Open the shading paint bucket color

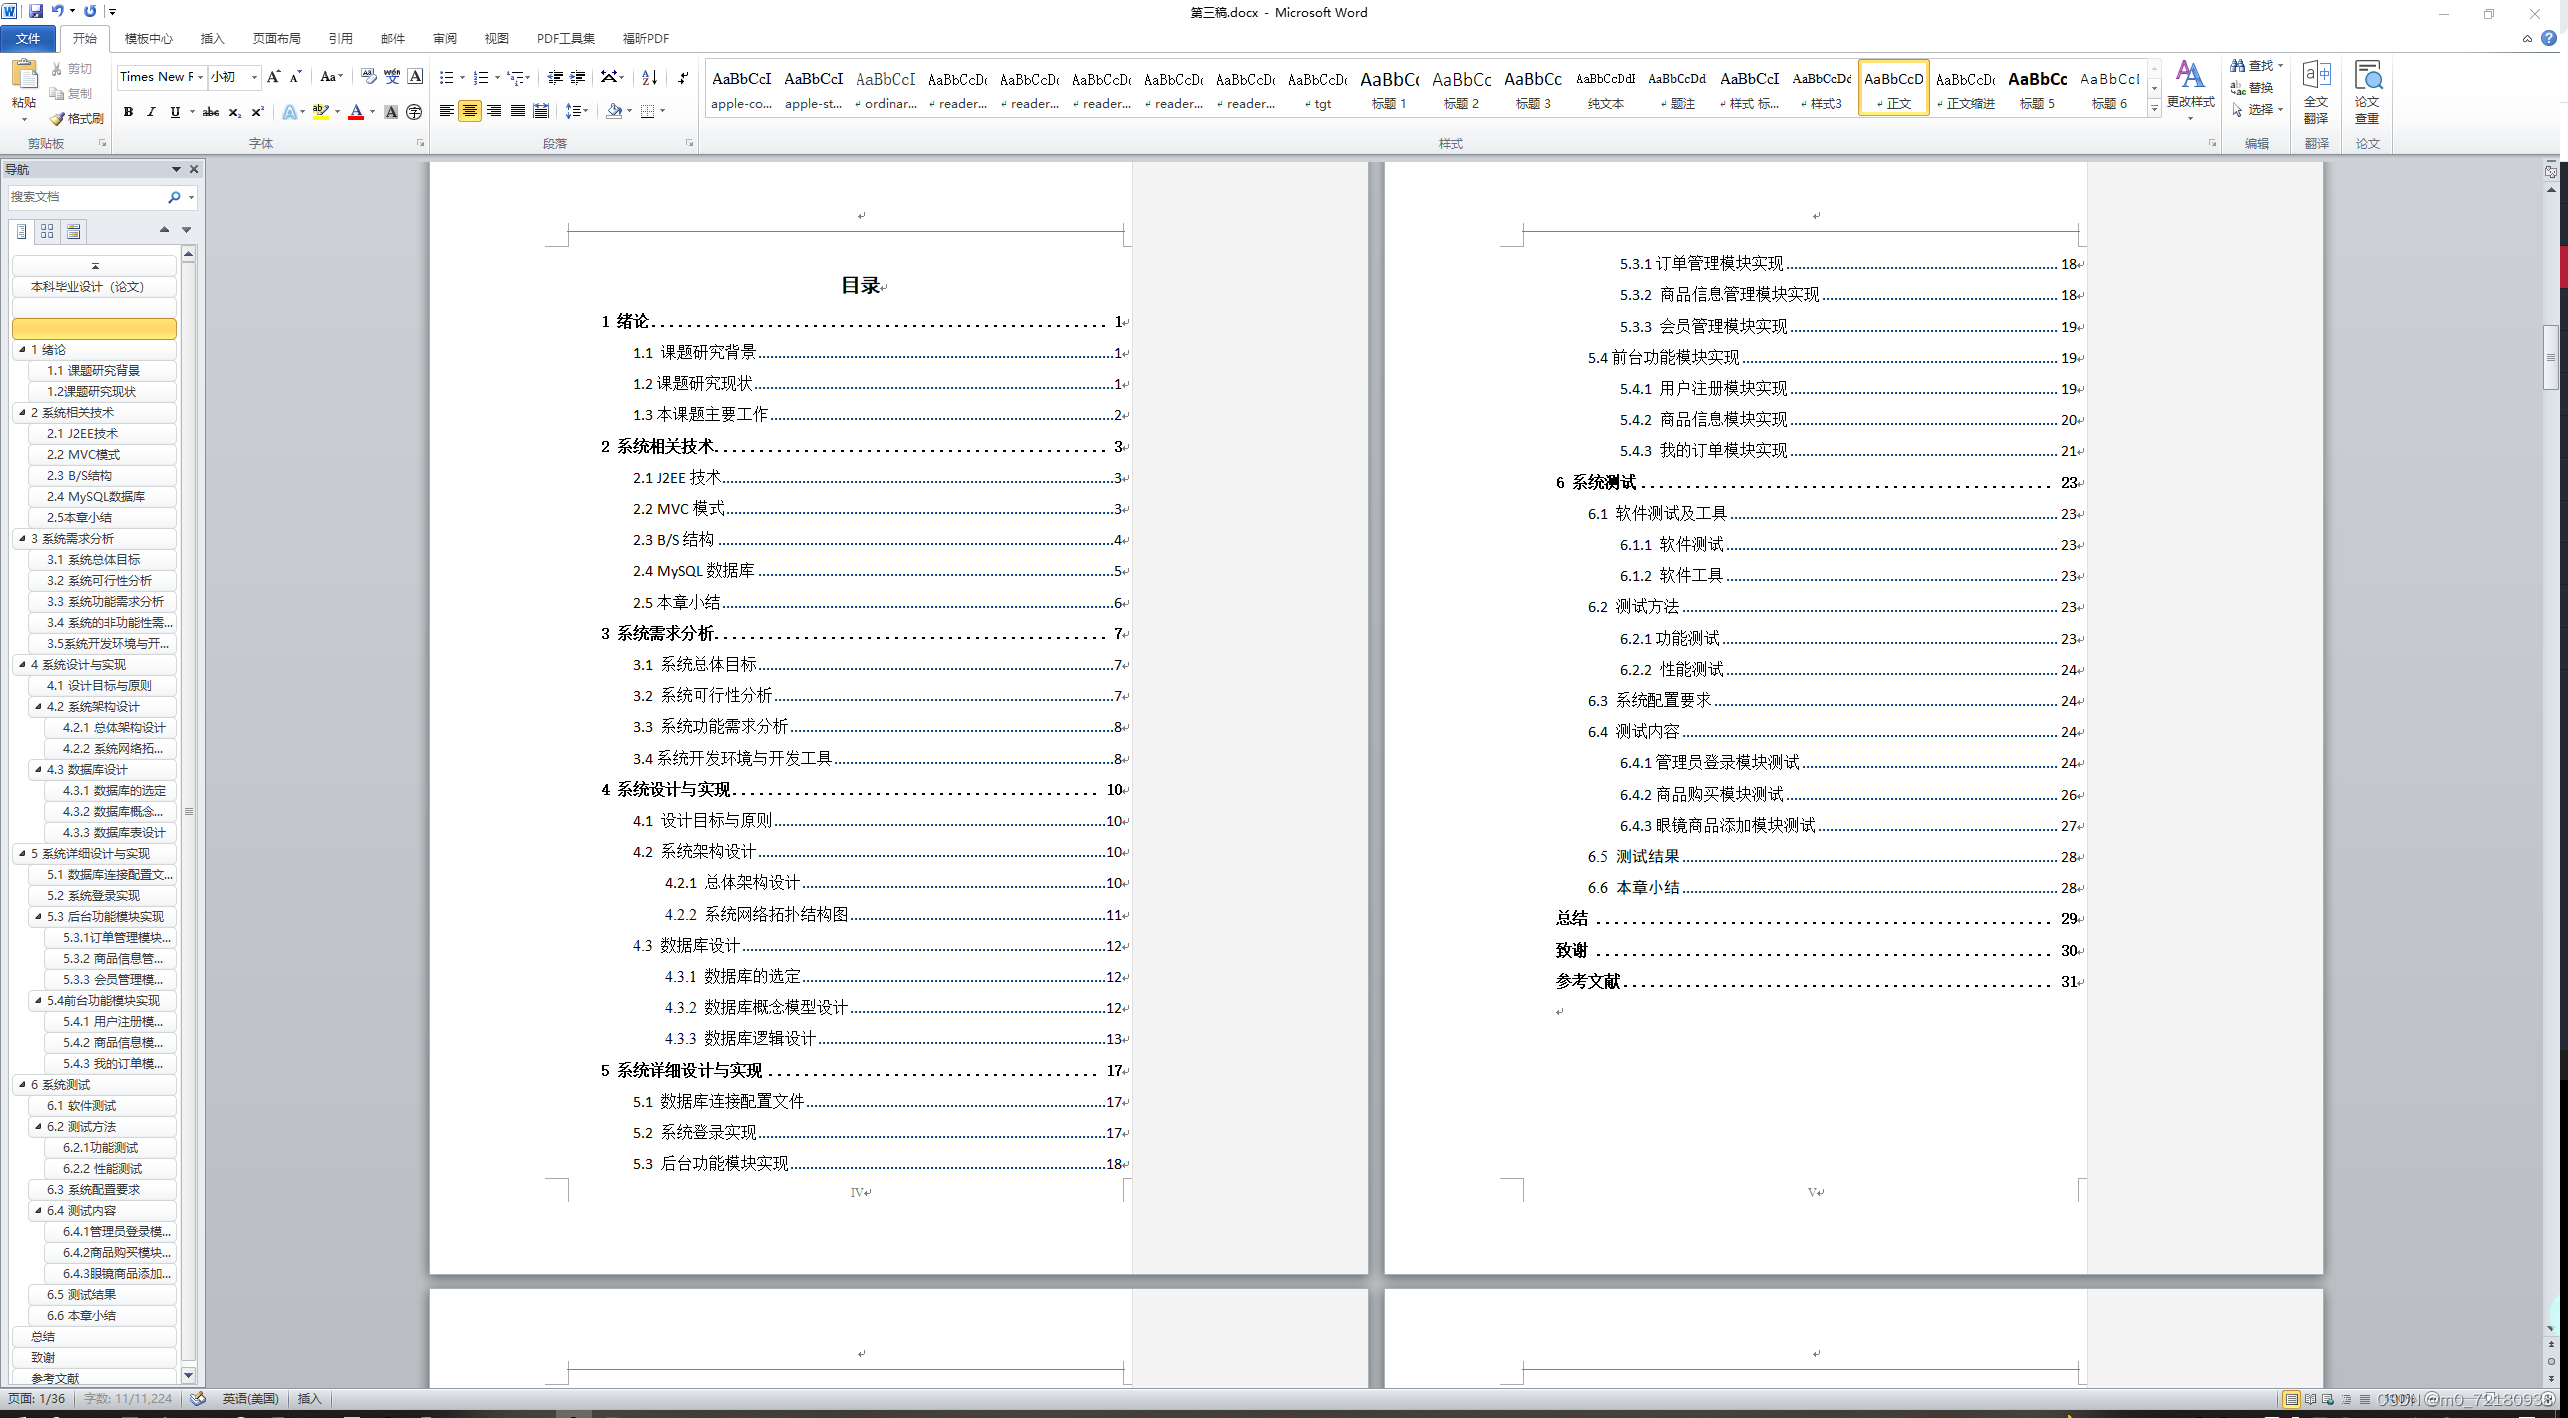tap(614, 111)
